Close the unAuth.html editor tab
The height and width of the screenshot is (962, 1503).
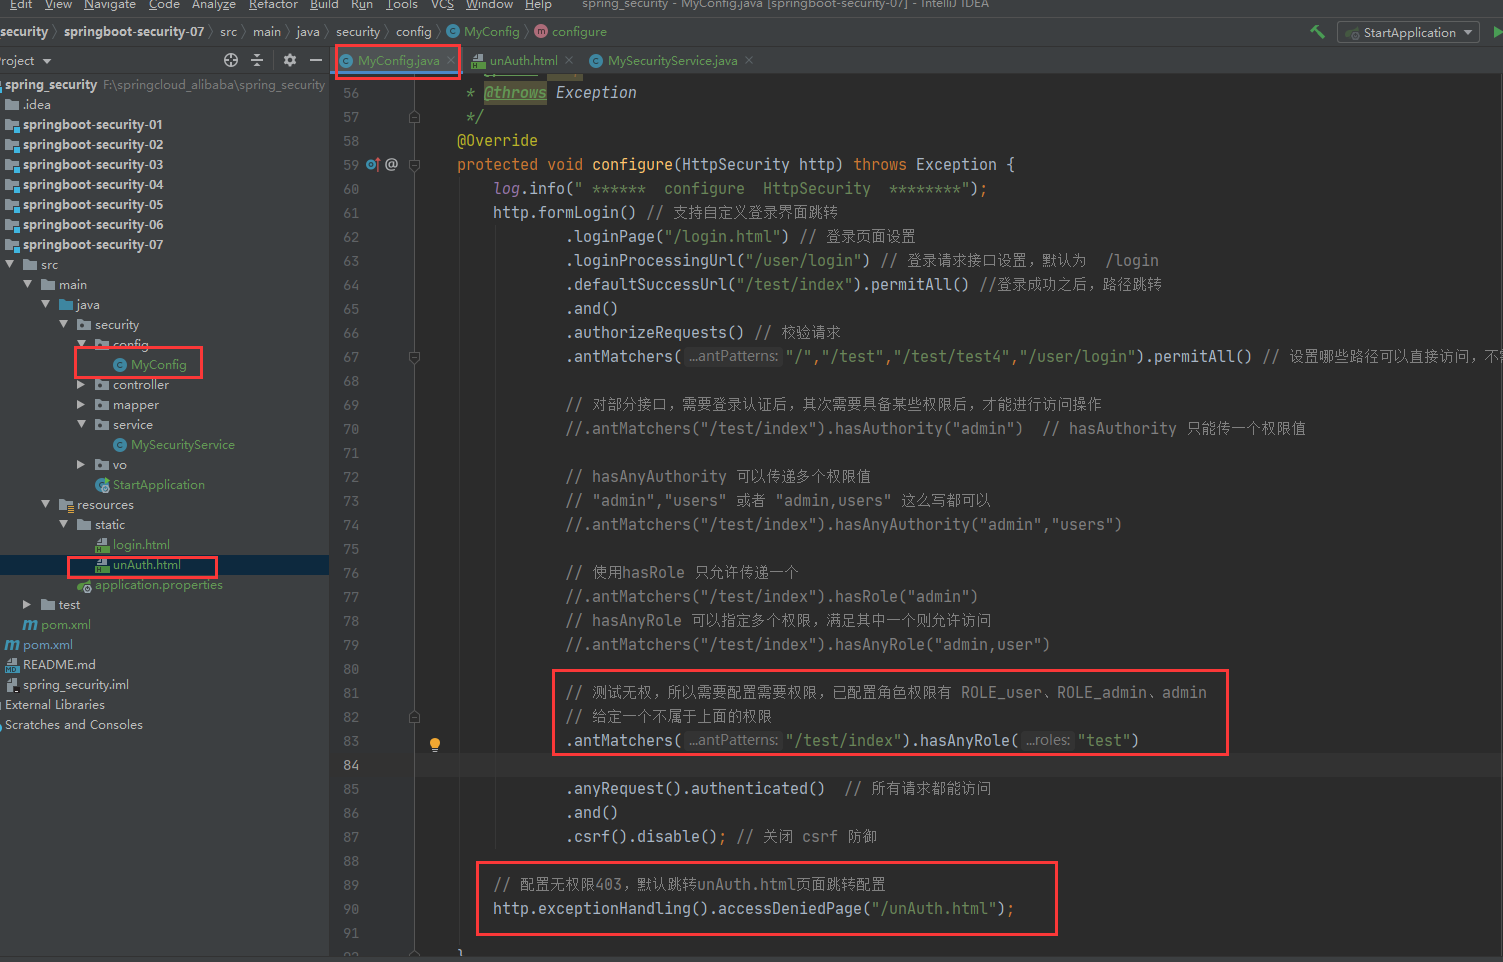coord(566,60)
